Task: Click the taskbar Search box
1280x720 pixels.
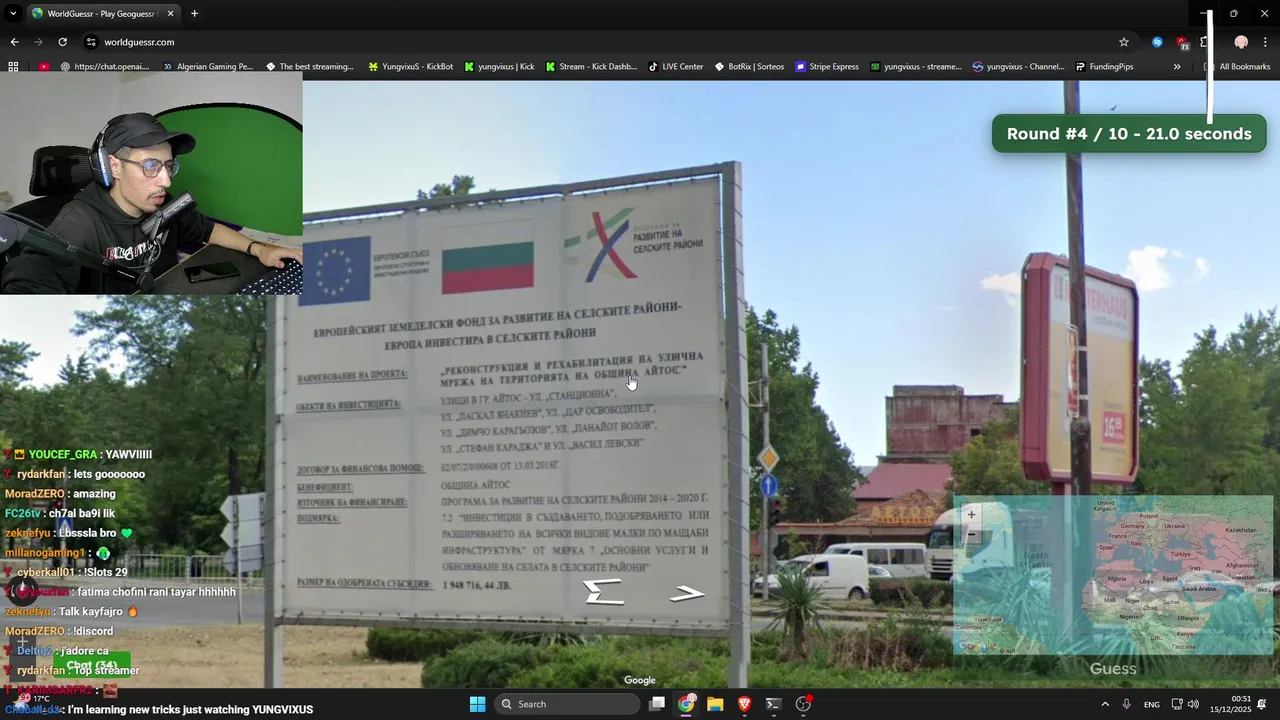Action: click(x=567, y=704)
